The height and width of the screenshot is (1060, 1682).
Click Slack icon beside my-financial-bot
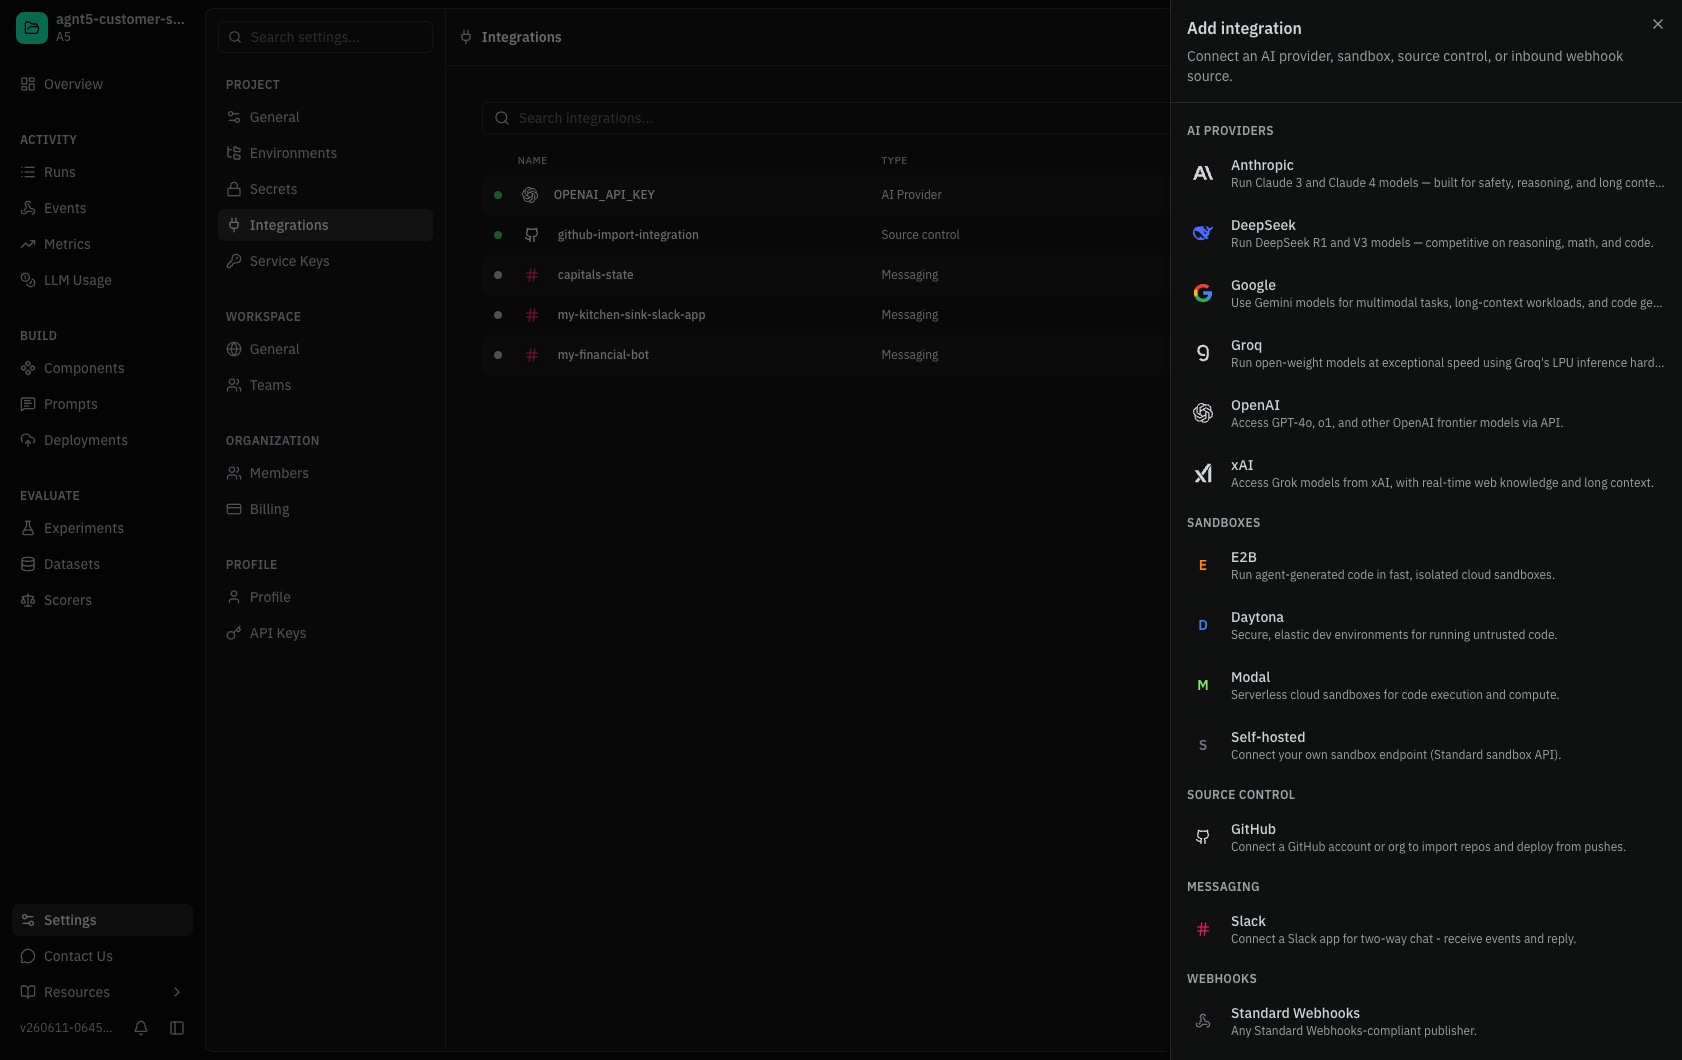[532, 355]
